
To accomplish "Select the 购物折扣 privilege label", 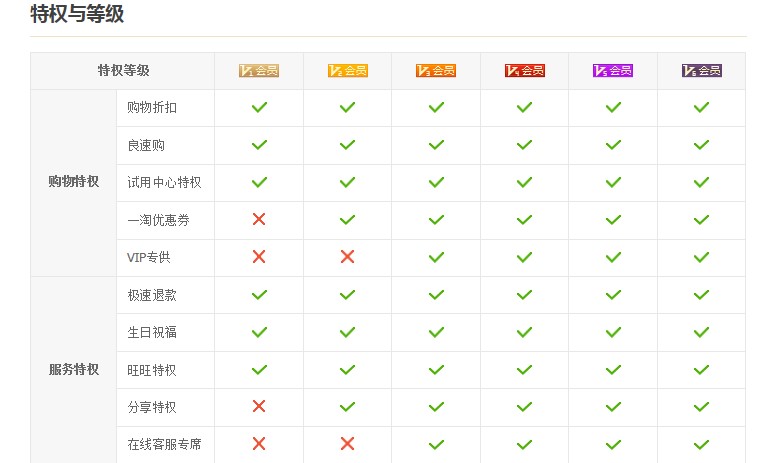I will [152, 108].
